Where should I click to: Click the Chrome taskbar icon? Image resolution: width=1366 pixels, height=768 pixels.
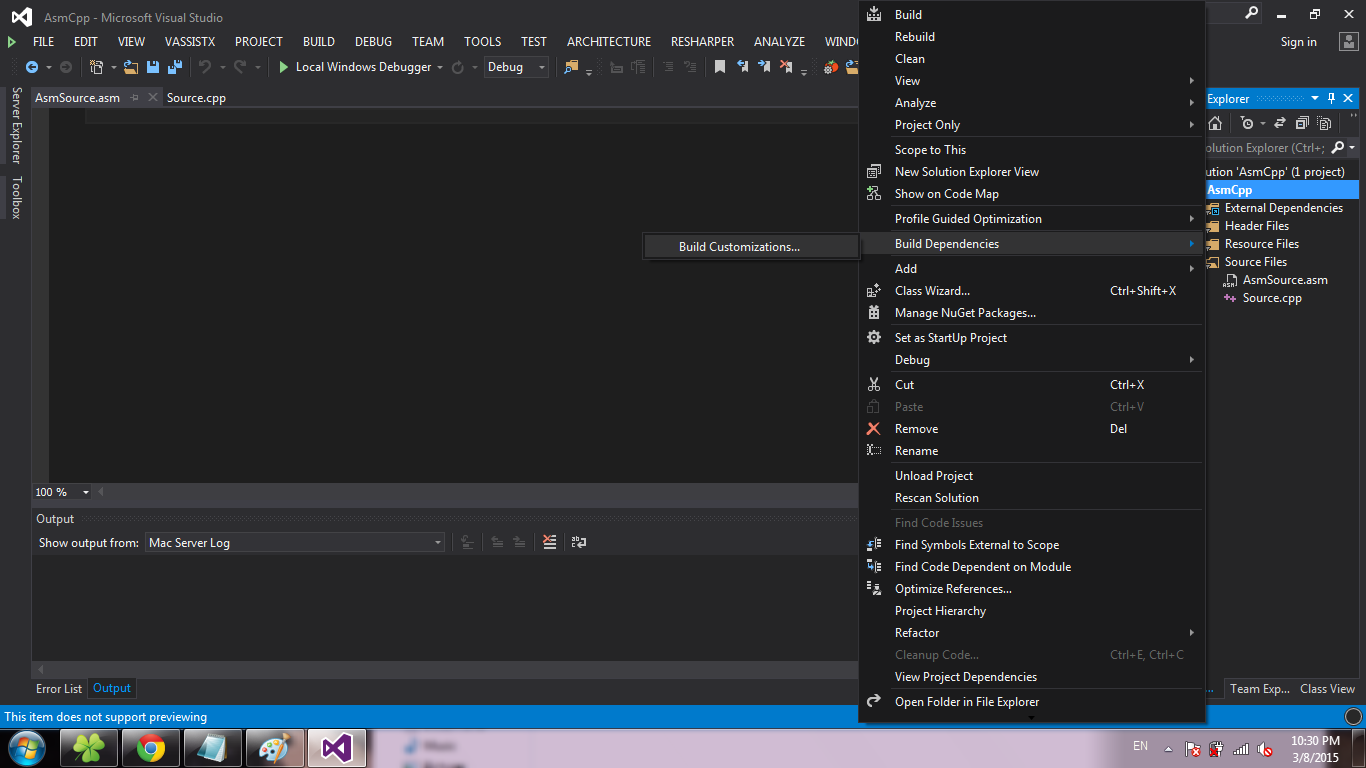(151, 748)
